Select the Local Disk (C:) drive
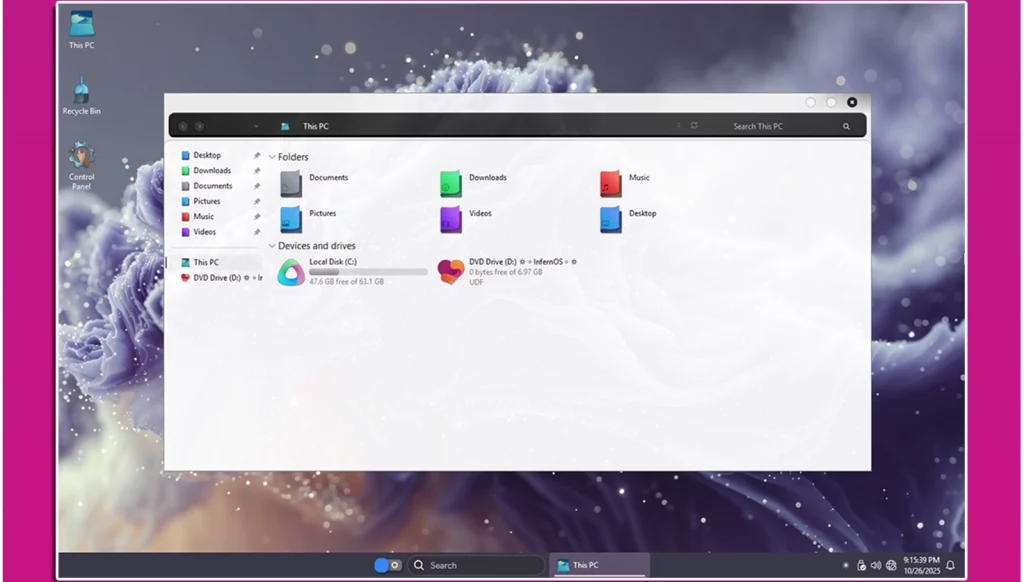 pyautogui.click(x=291, y=272)
